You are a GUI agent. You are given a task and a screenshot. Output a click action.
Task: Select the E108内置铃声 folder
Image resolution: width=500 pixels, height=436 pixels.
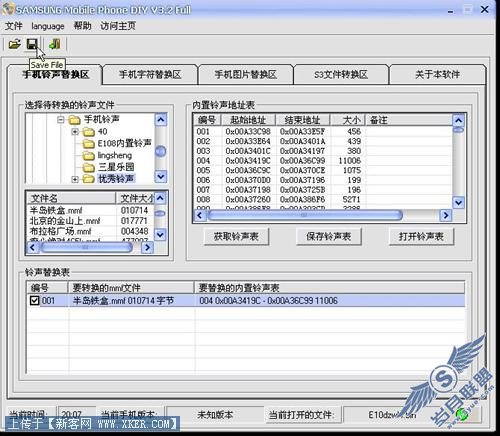point(124,143)
